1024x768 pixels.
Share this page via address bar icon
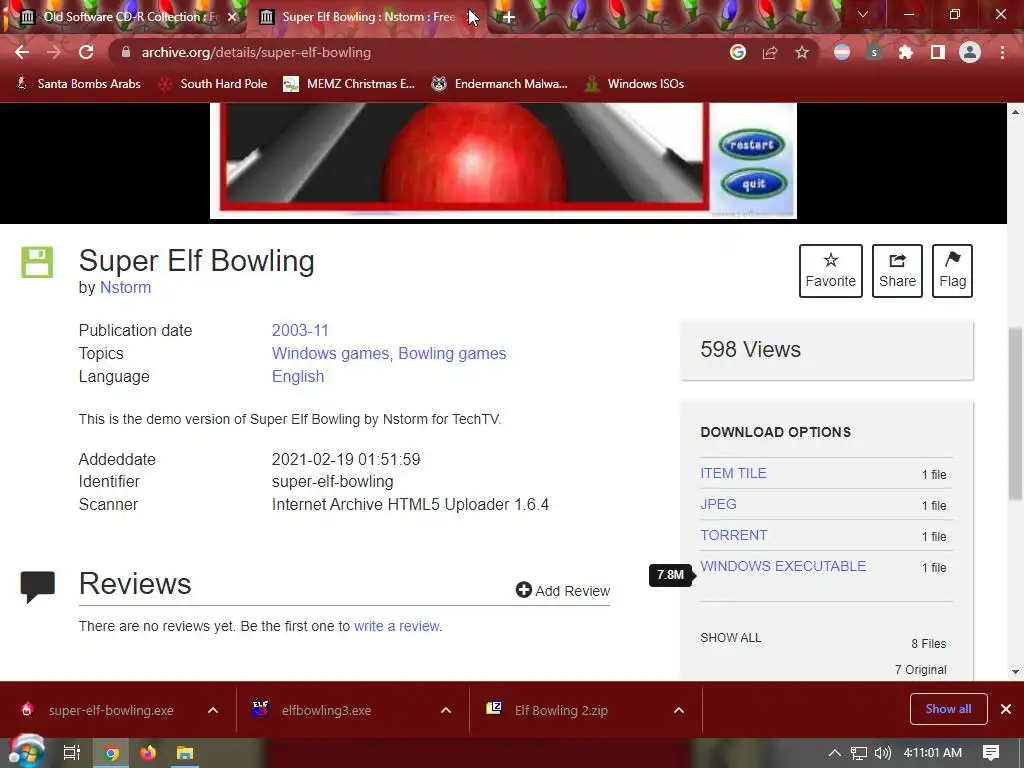coord(770,52)
